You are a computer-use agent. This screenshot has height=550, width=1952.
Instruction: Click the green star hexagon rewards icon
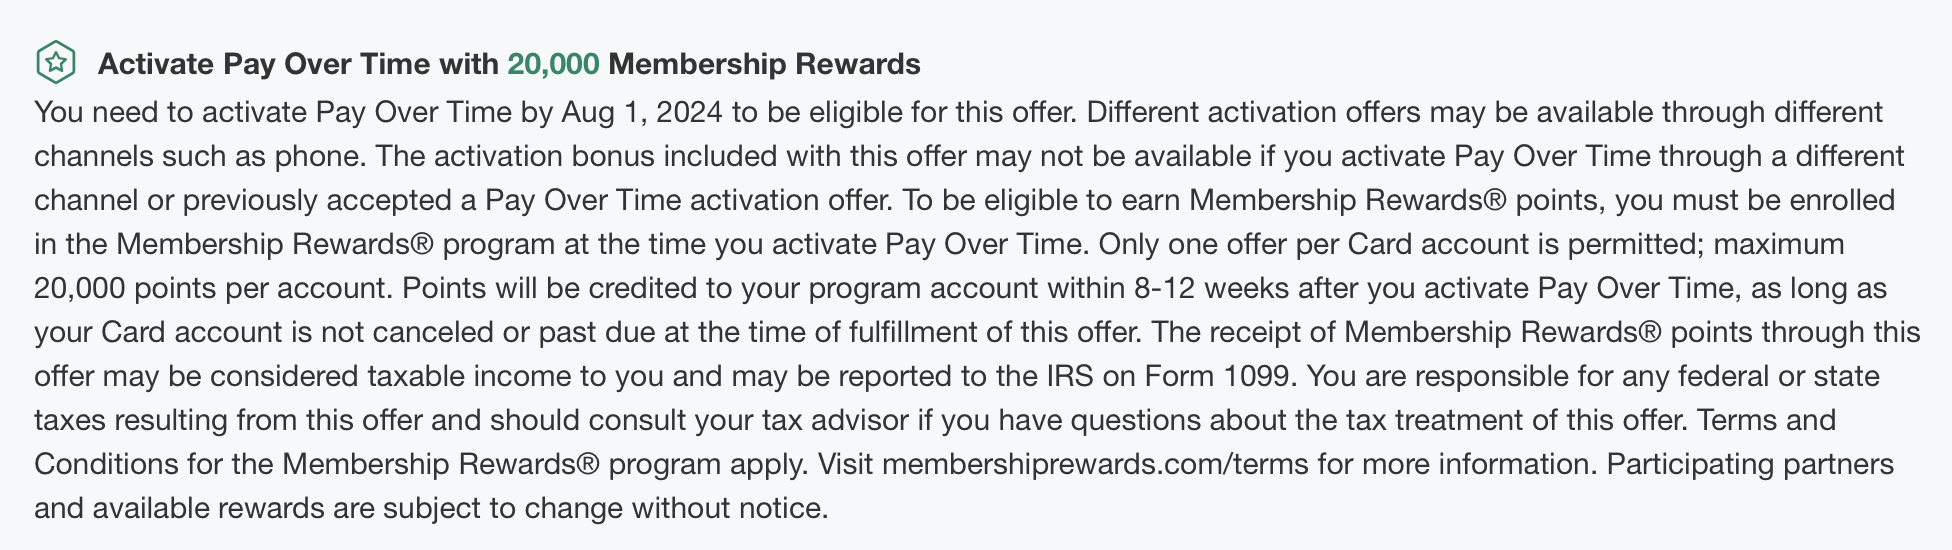tap(56, 63)
